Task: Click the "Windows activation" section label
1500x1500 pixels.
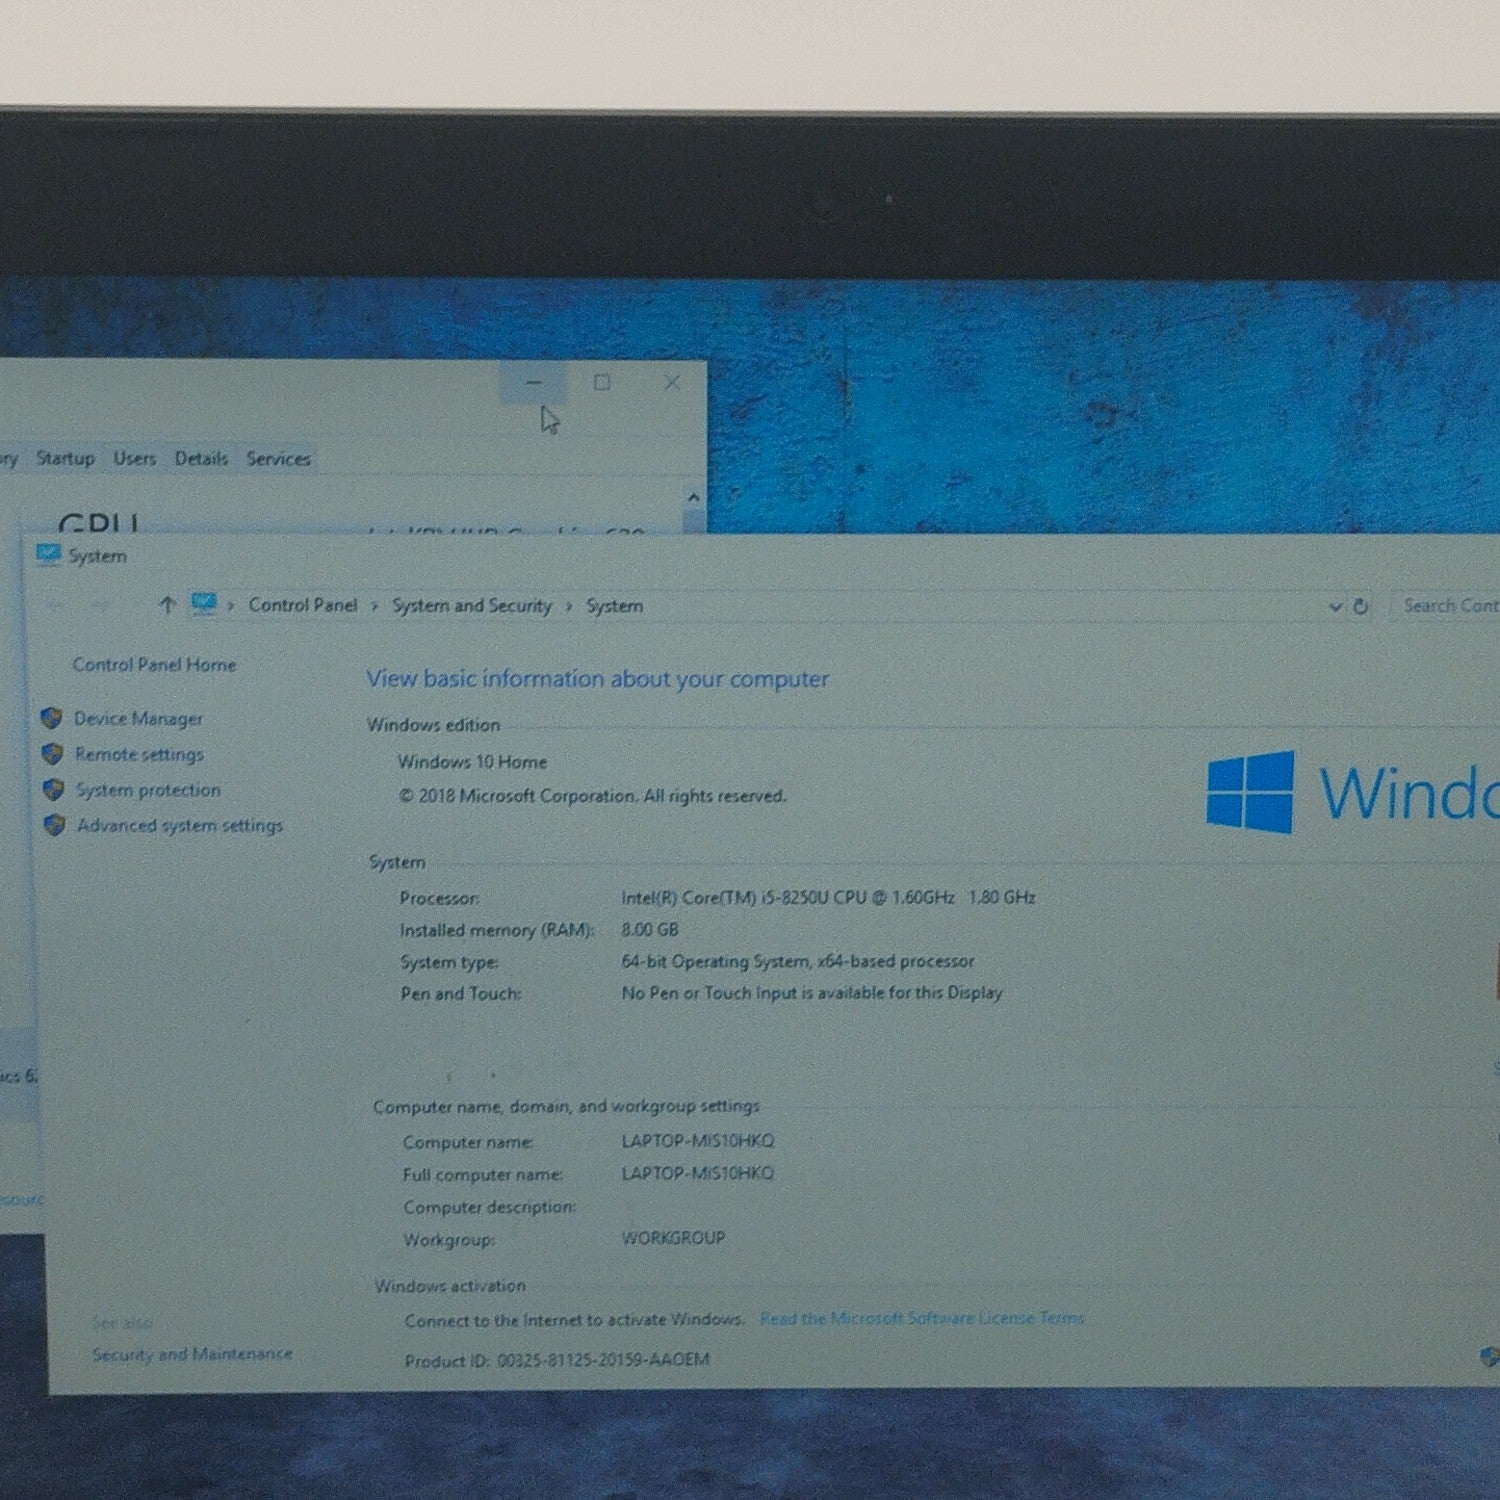Action: [450, 1286]
